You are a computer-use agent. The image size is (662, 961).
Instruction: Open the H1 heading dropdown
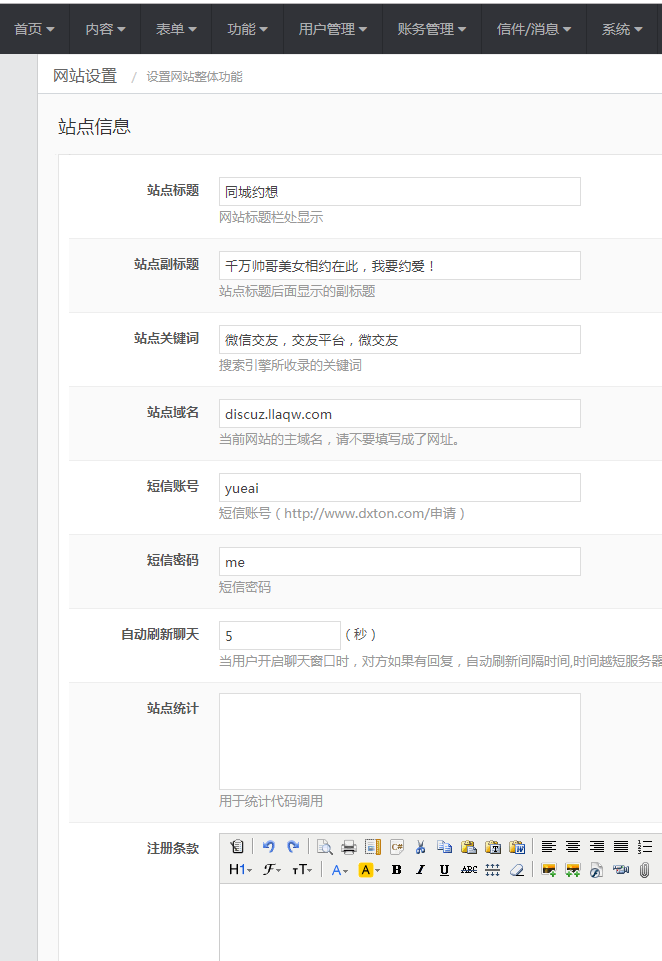tap(240, 870)
